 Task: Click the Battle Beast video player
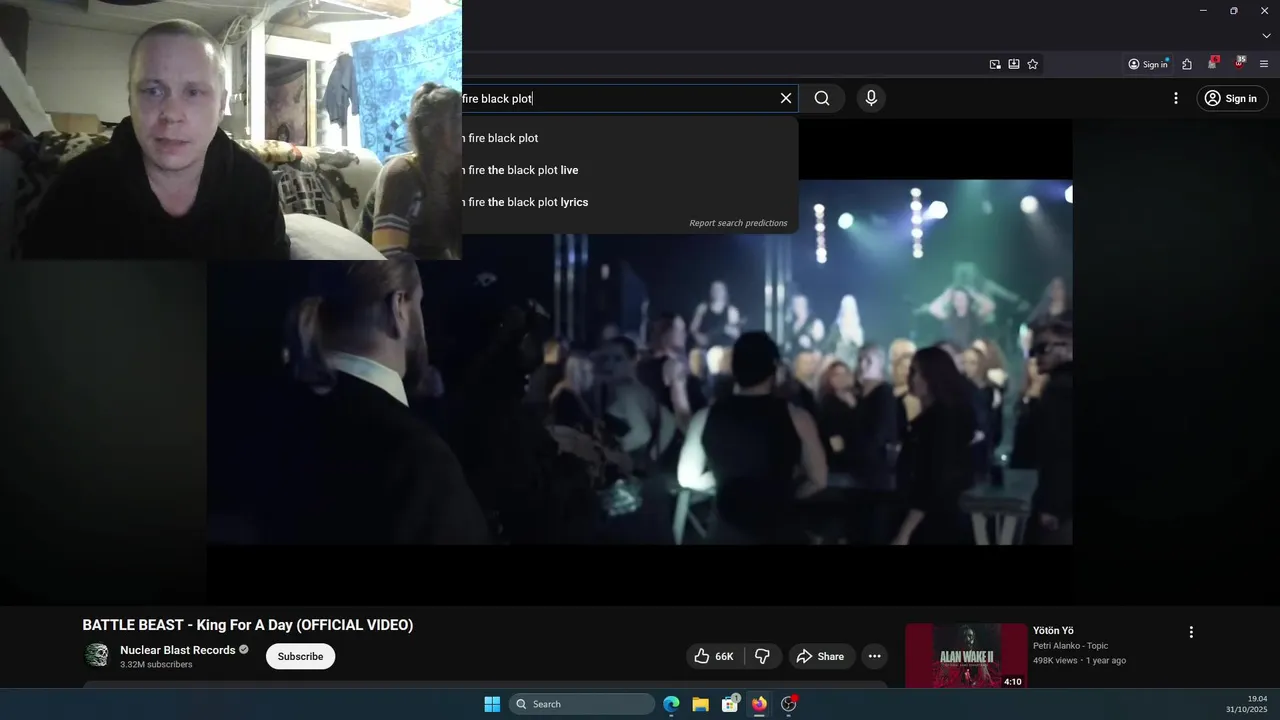click(640, 362)
